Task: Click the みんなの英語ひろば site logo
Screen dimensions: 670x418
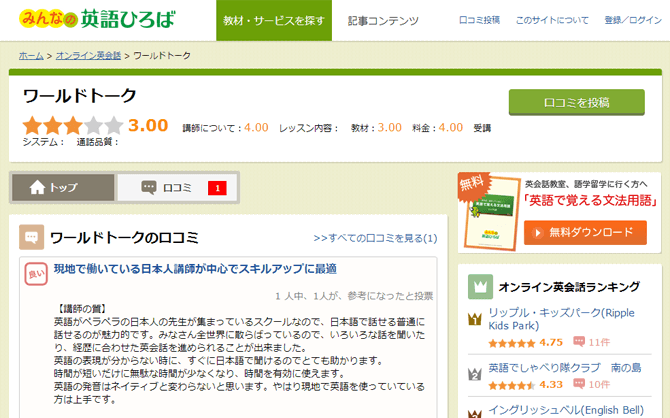Action: (x=97, y=19)
